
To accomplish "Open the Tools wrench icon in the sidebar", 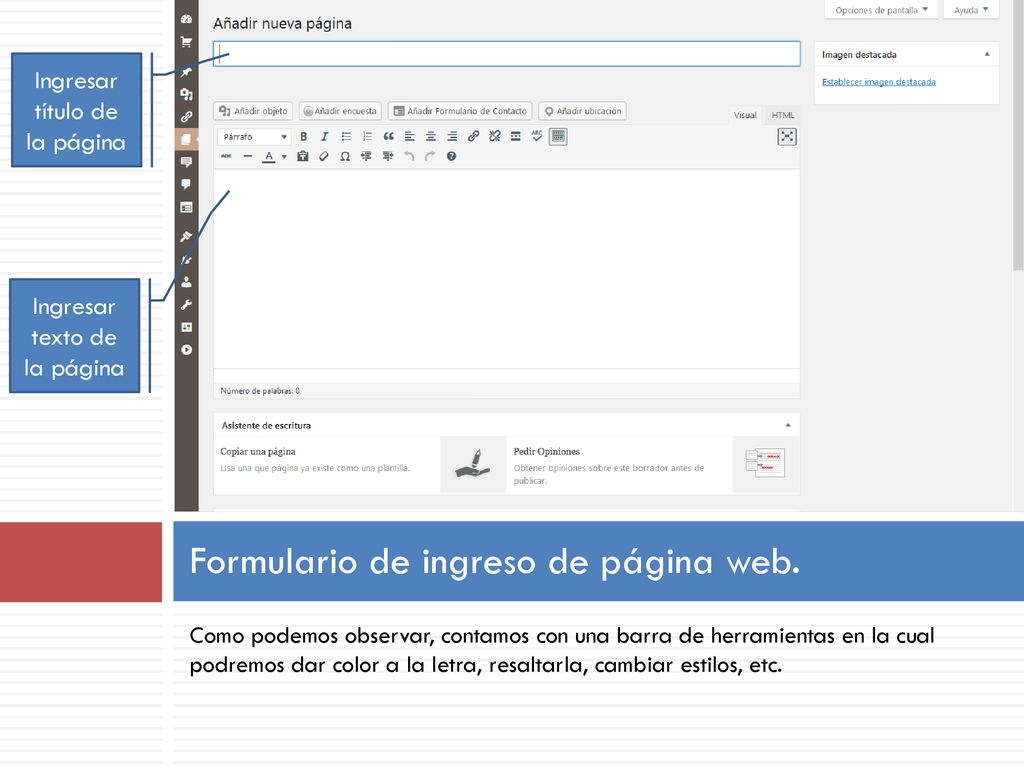I will click(x=186, y=305).
